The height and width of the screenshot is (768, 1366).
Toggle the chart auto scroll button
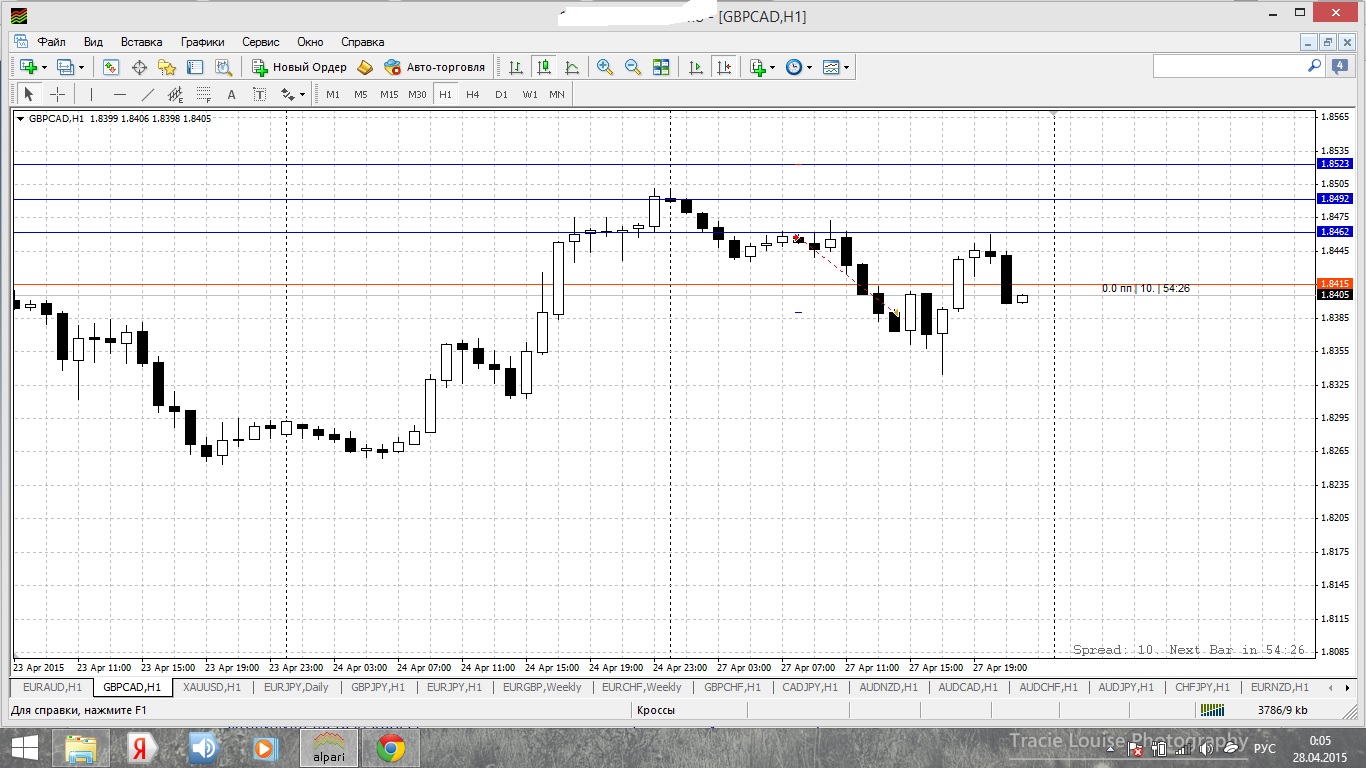coord(696,67)
